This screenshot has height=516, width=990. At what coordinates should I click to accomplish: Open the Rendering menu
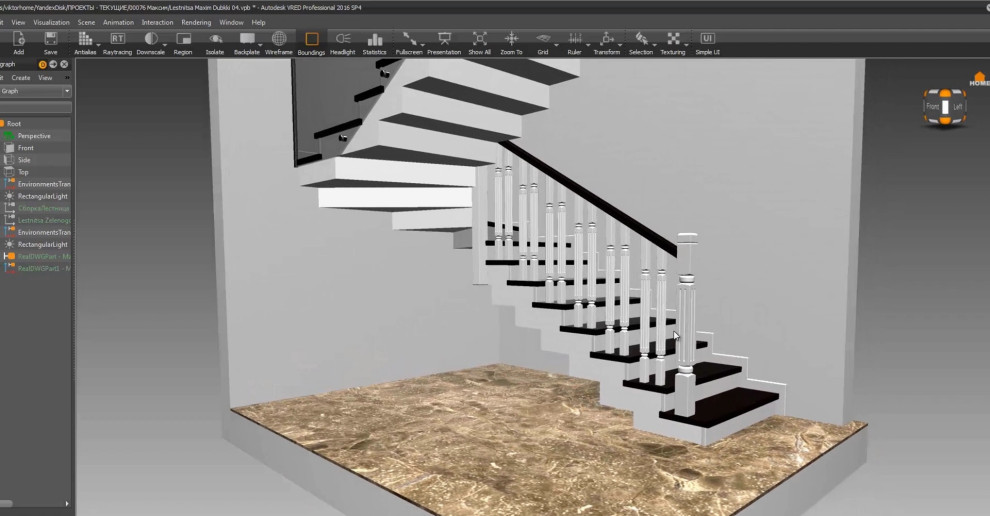[x=196, y=22]
